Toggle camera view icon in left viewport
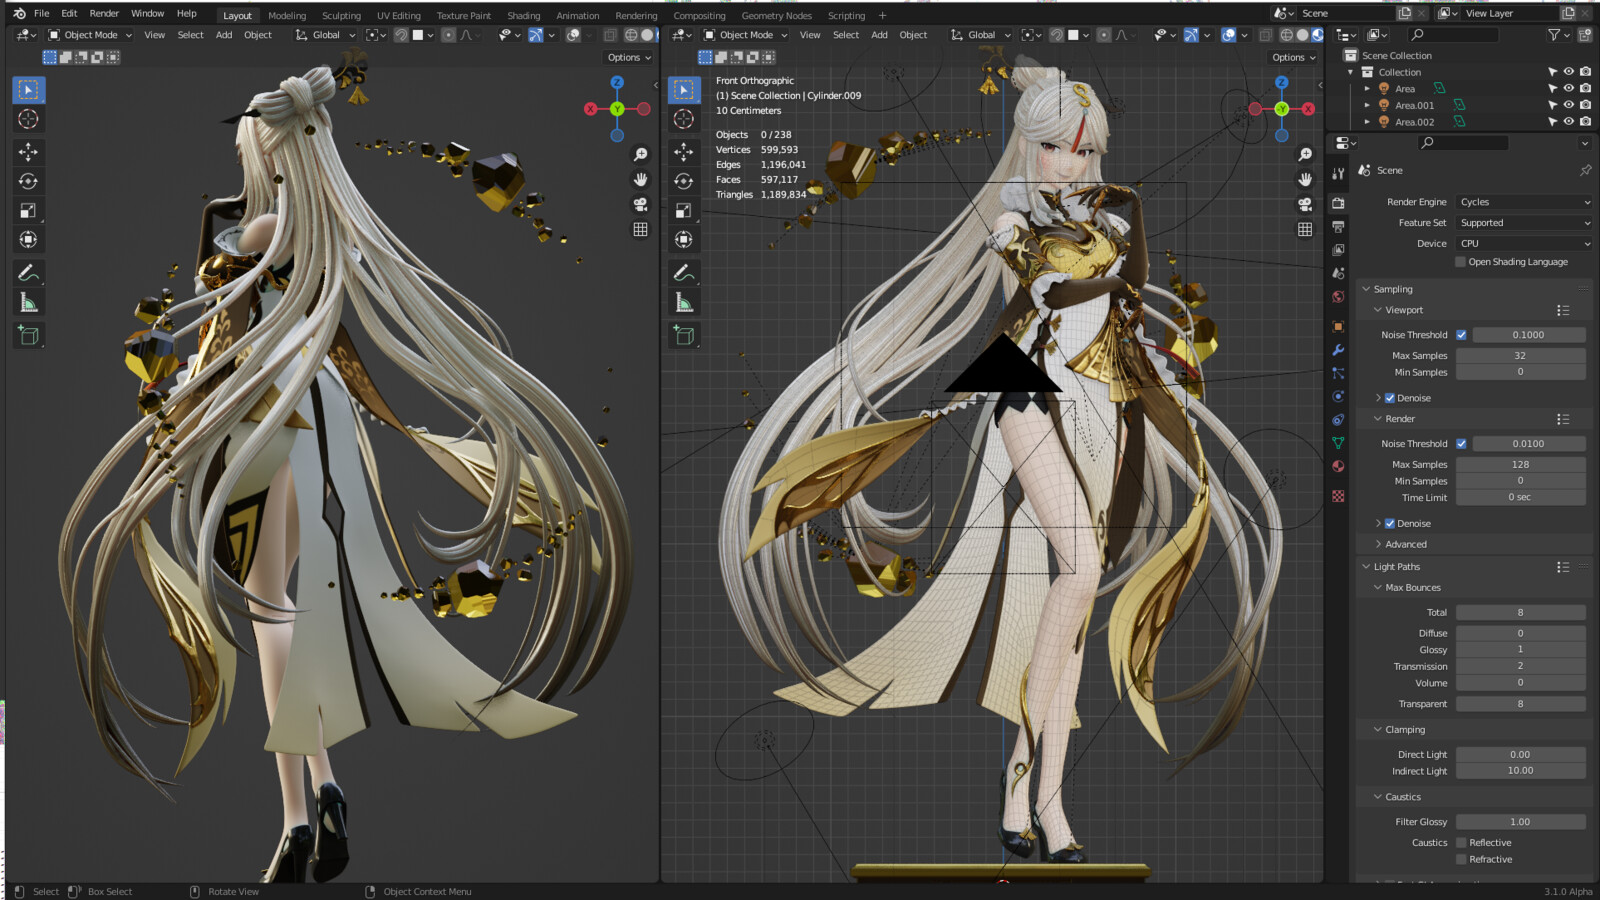Image resolution: width=1600 pixels, height=900 pixels. coord(641,204)
